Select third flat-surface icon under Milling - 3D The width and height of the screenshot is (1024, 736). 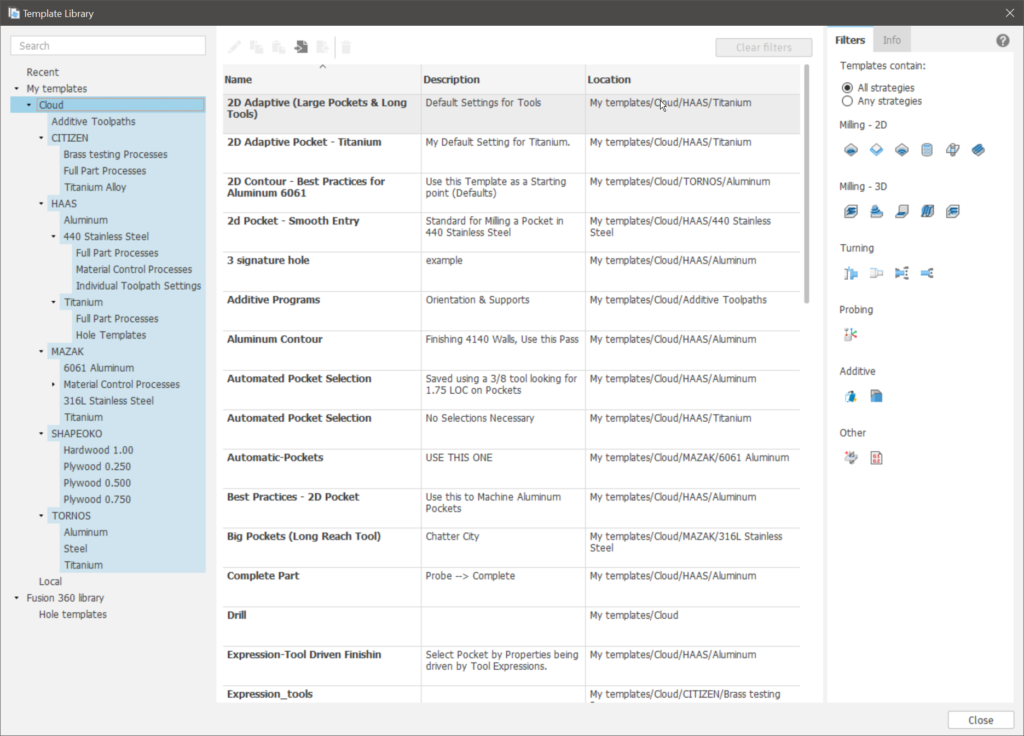901,211
